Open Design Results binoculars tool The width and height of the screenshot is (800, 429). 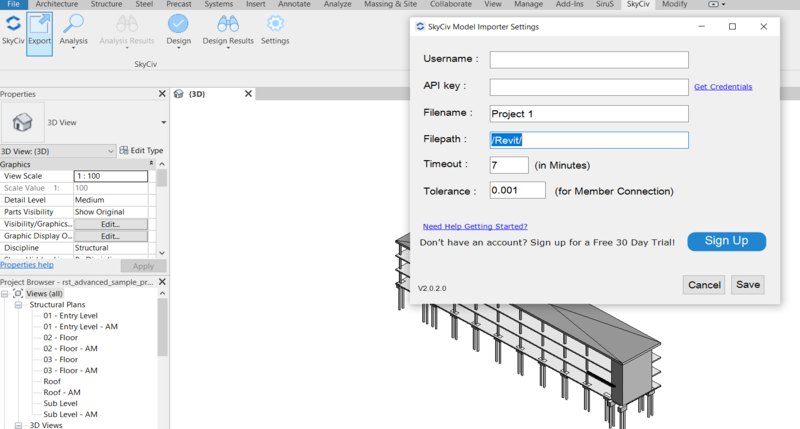[x=228, y=30]
